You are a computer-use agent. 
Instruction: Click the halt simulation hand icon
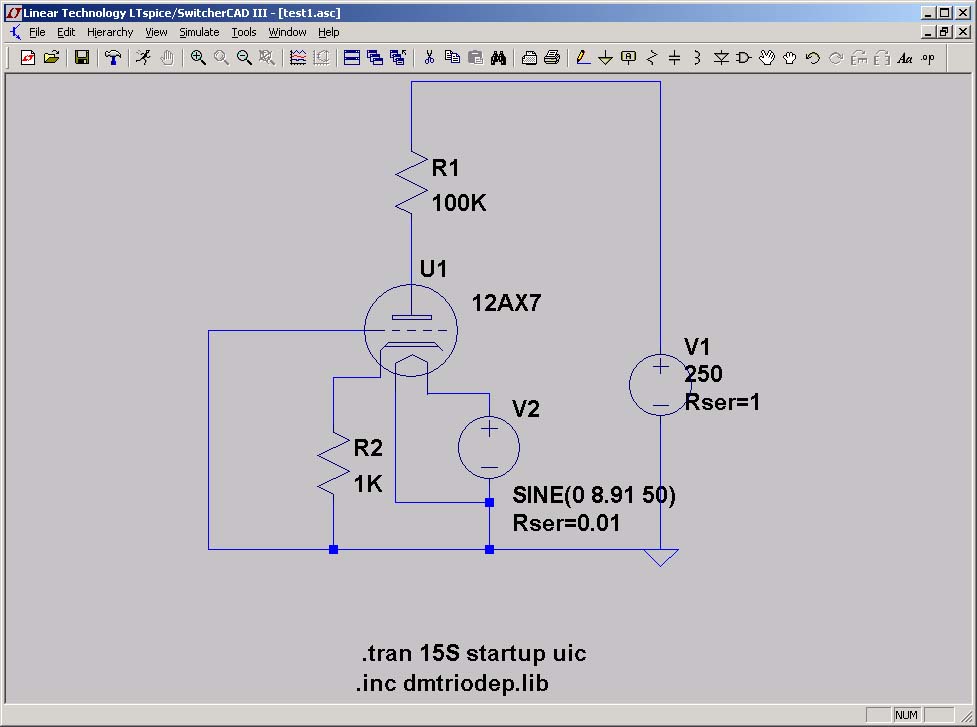pyautogui.click(x=167, y=58)
